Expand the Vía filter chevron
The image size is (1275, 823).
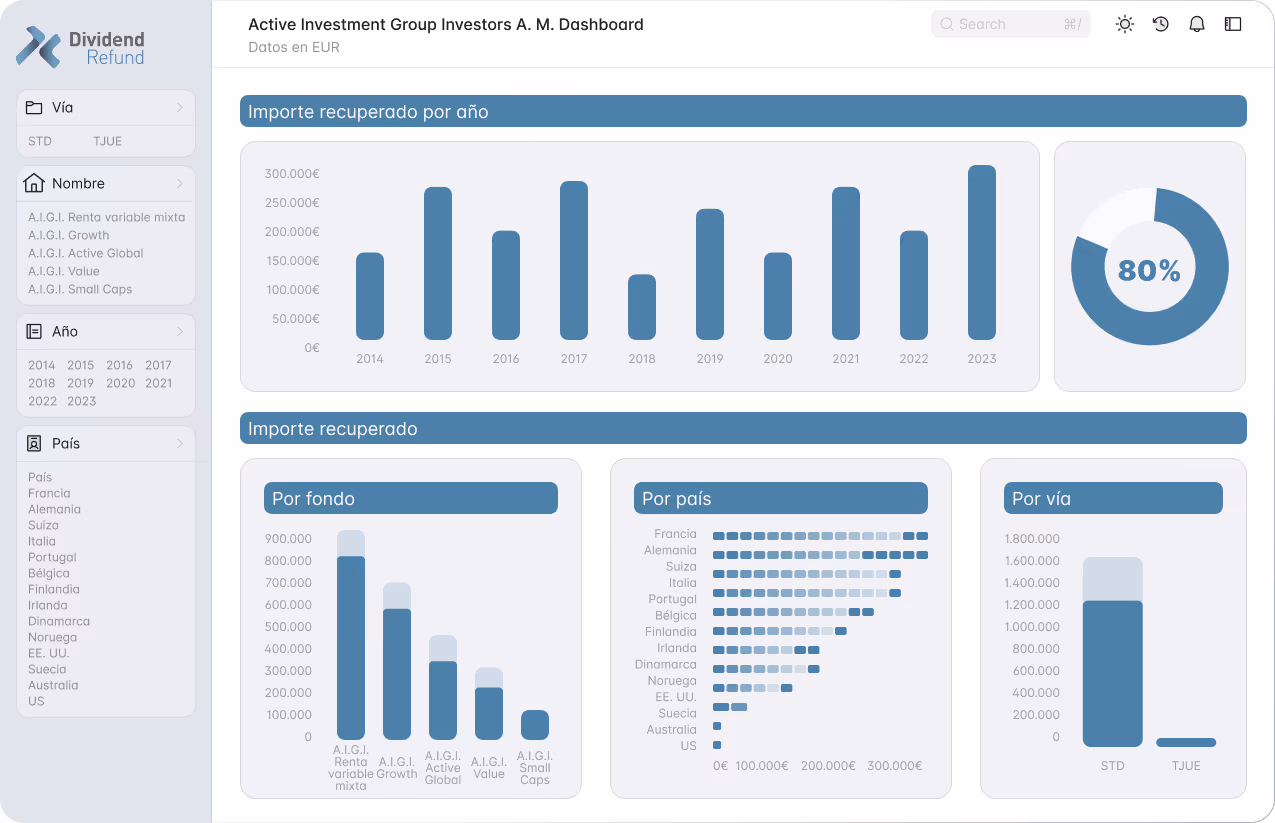click(180, 108)
